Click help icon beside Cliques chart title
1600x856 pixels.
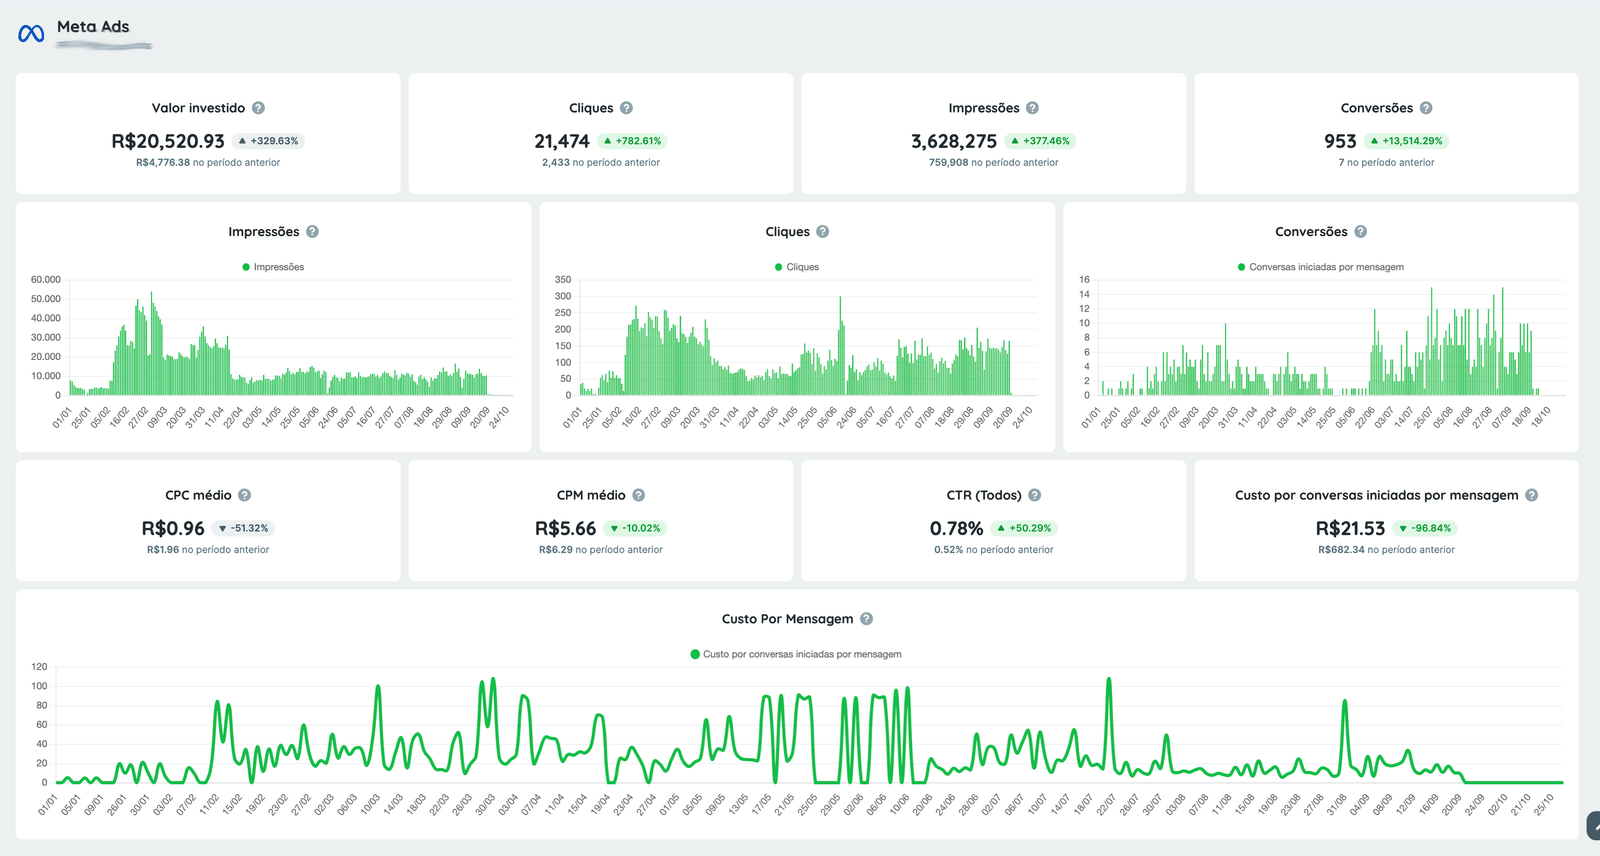point(822,232)
